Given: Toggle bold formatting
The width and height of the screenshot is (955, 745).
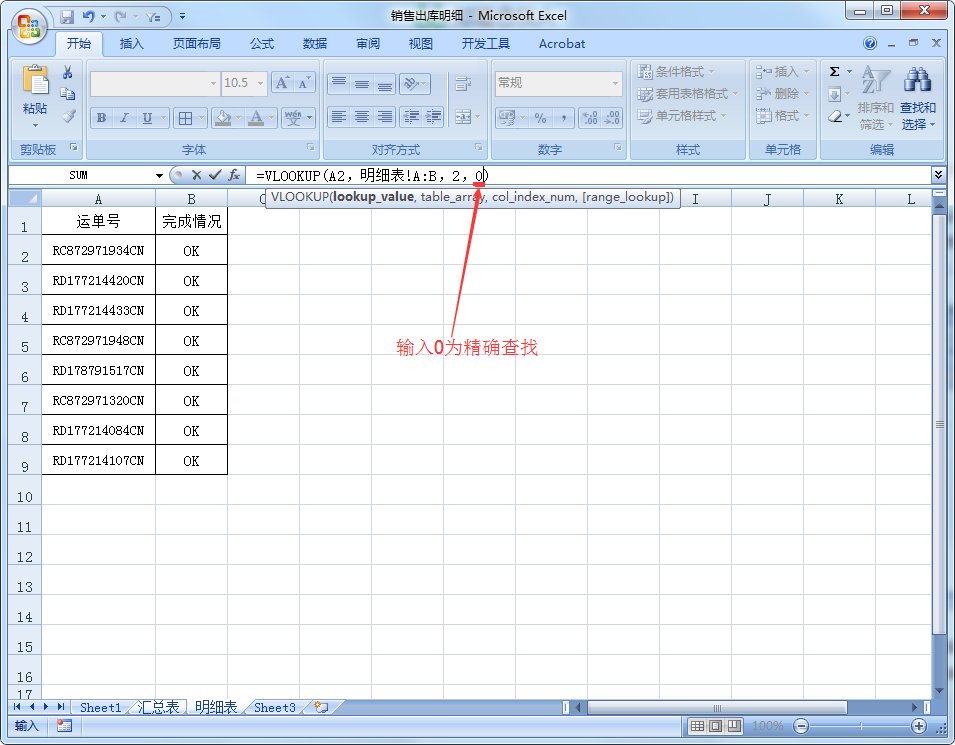Looking at the screenshot, I should (x=101, y=118).
